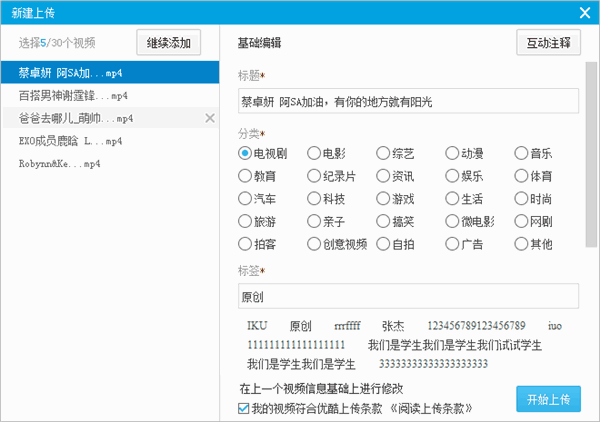Remove 爸爸去哪儿 video with its X icon
Image resolution: width=600 pixels, height=422 pixels.
210,118
